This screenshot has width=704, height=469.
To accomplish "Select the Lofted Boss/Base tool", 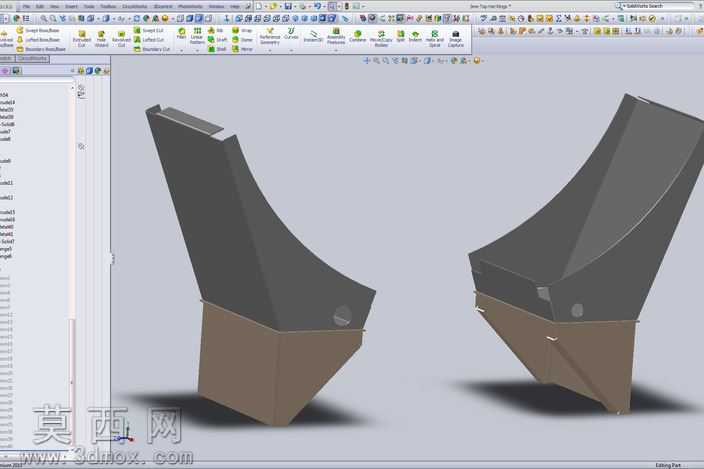I will click(38, 39).
